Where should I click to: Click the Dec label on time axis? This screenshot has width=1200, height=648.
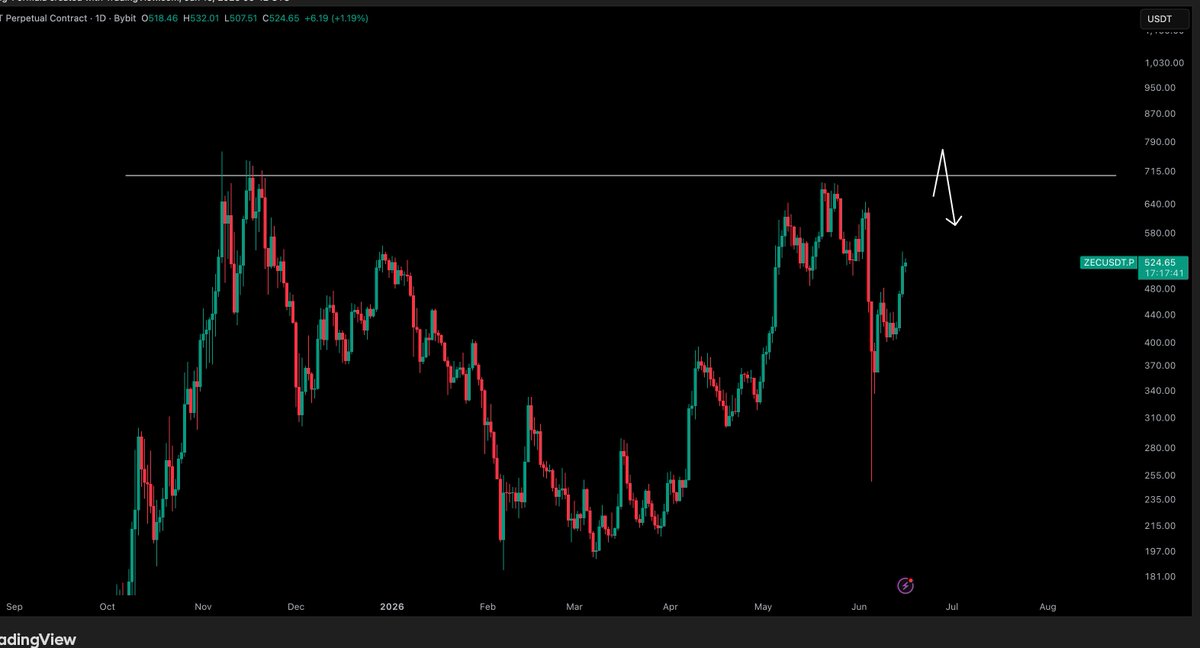296,606
